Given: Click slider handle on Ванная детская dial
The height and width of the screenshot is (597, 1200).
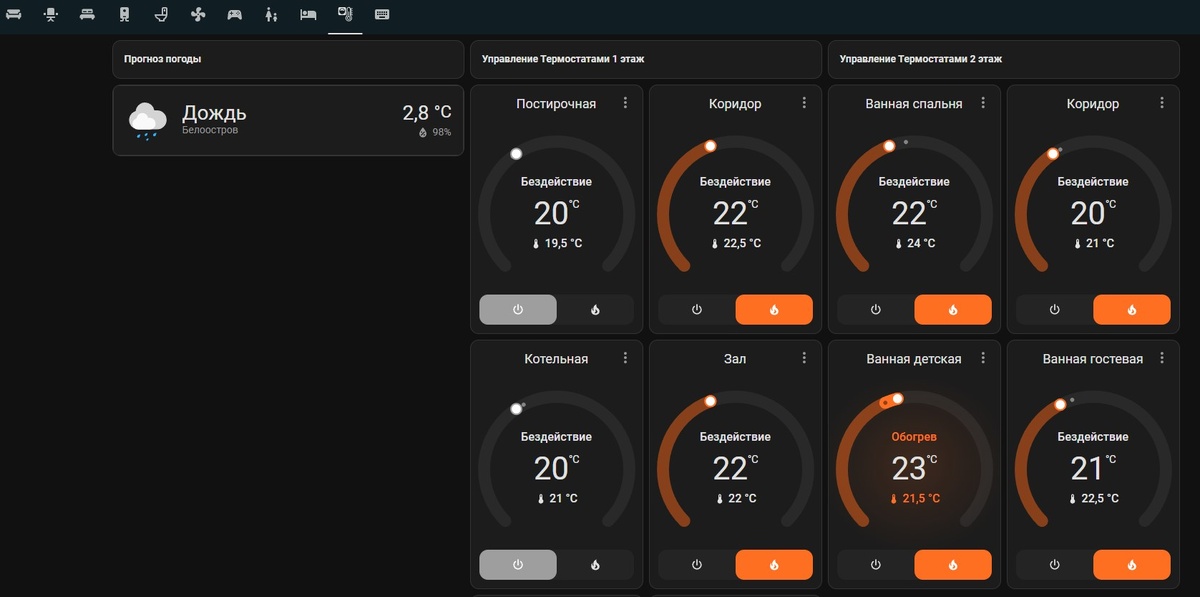Looking at the screenshot, I should click(x=897, y=399).
